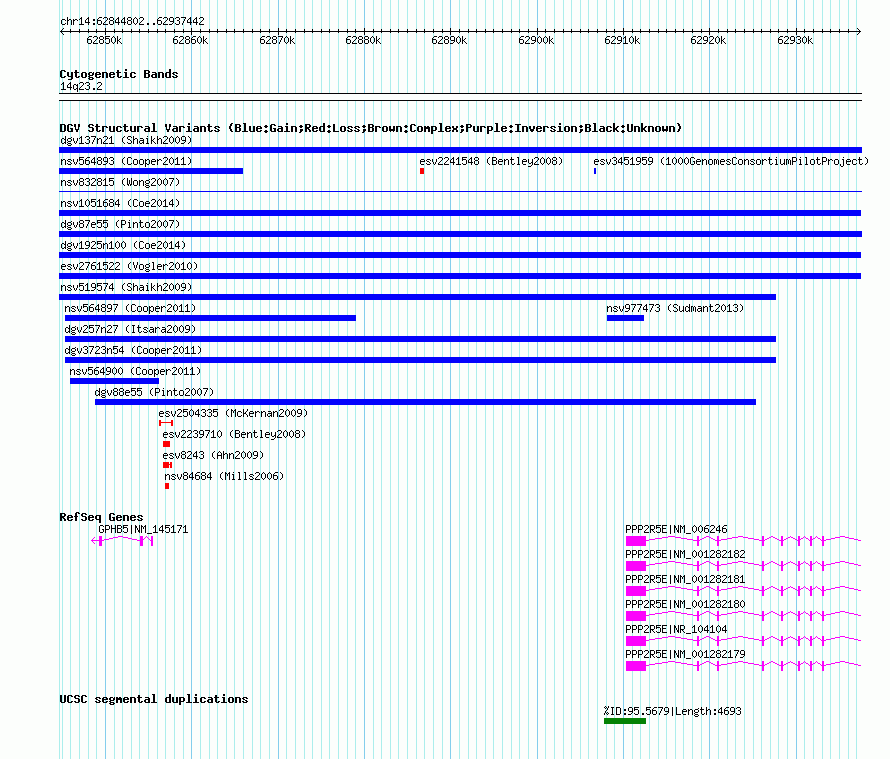Select the dgv88e55 Pinto2007 variant bar
Viewport: 890px width, 759px height.
coord(425,402)
